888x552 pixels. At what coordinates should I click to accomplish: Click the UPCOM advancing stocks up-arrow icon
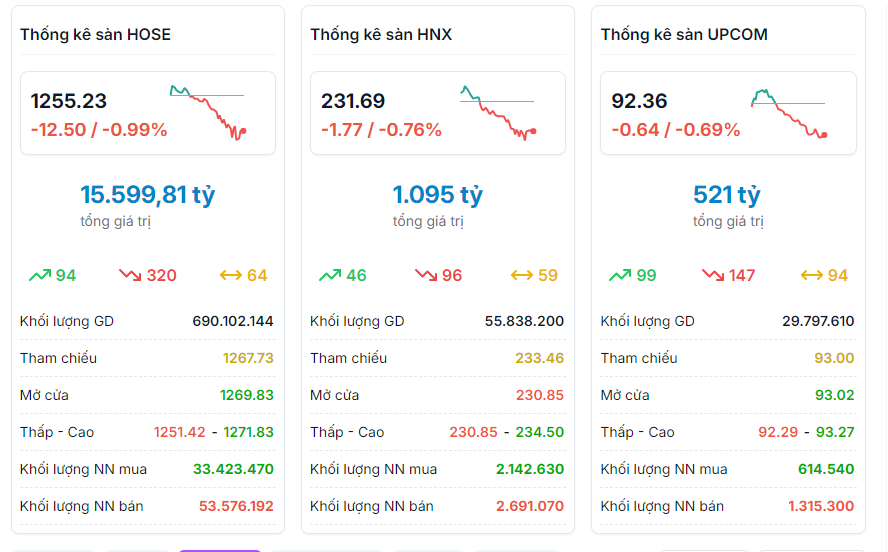620,275
